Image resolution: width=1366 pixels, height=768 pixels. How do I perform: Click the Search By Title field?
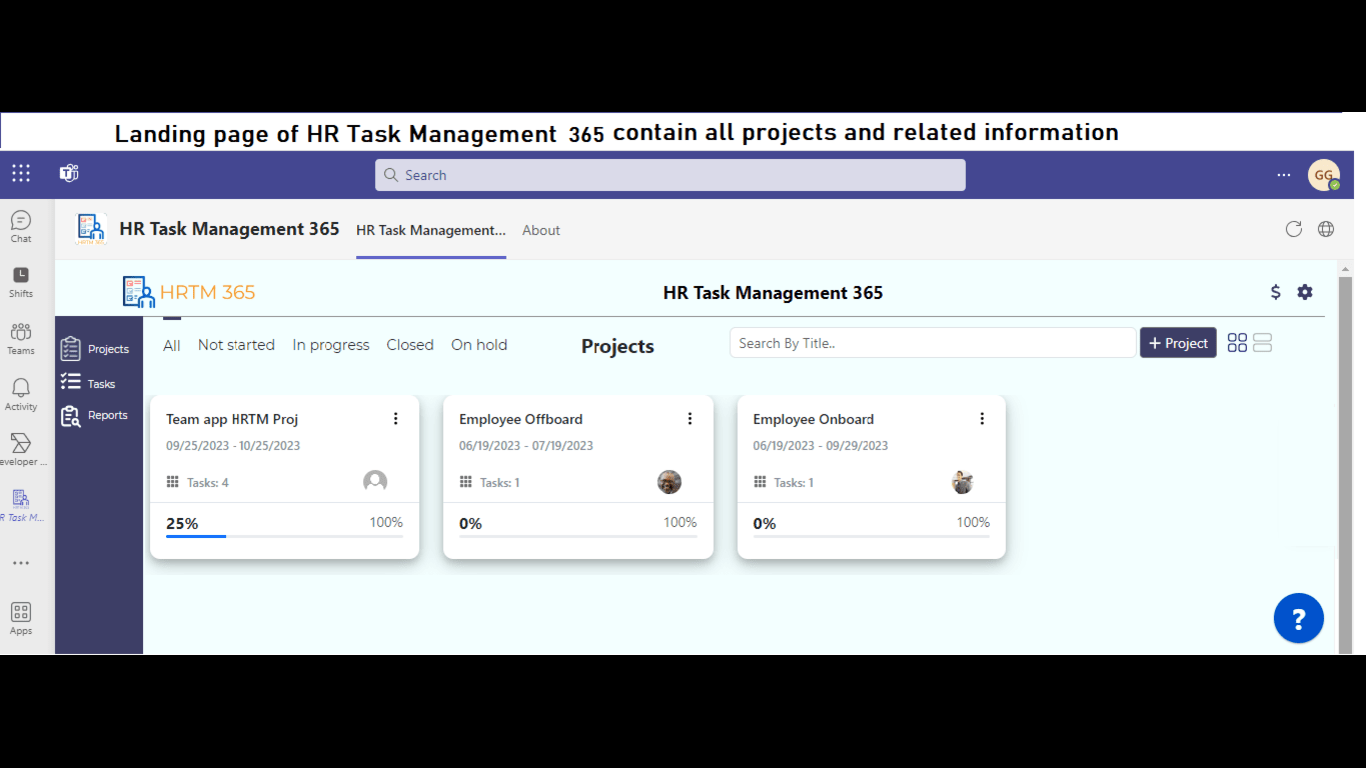pos(933,343)
